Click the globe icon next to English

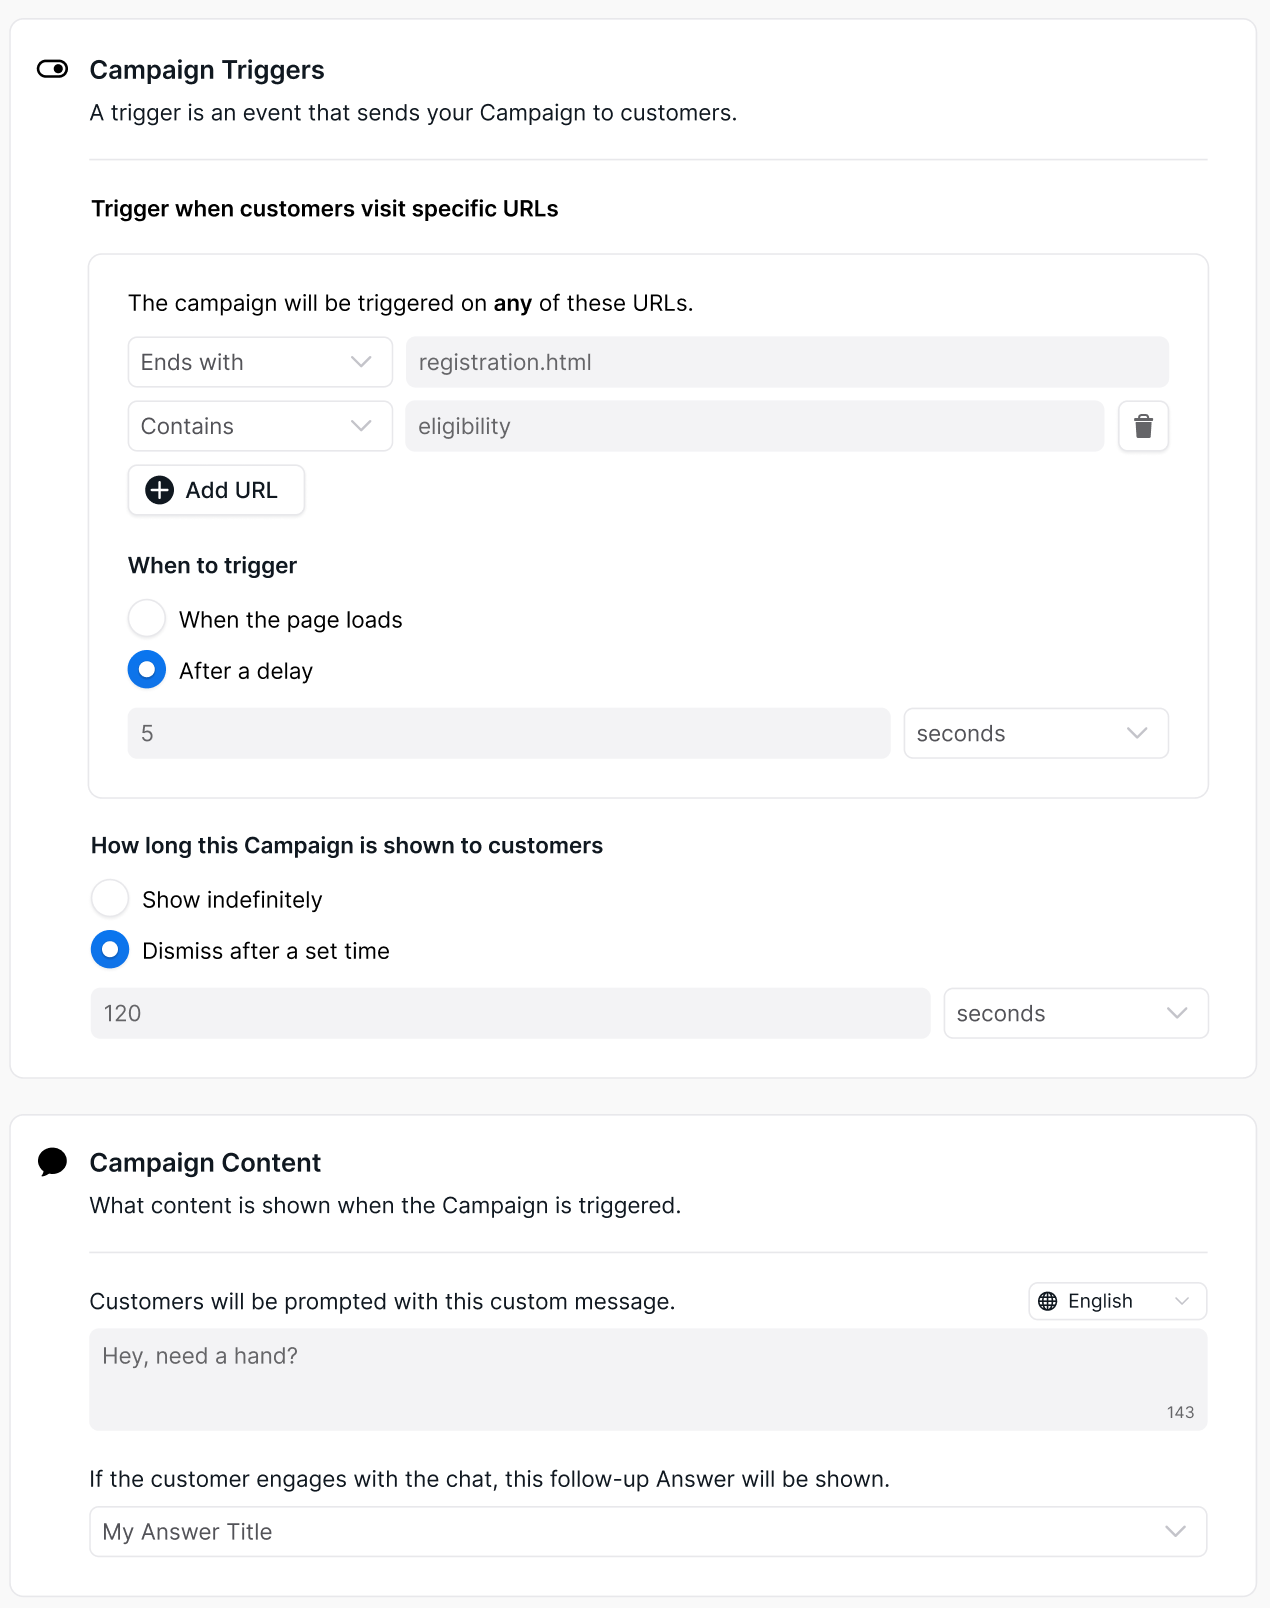click(1048, 1301)
